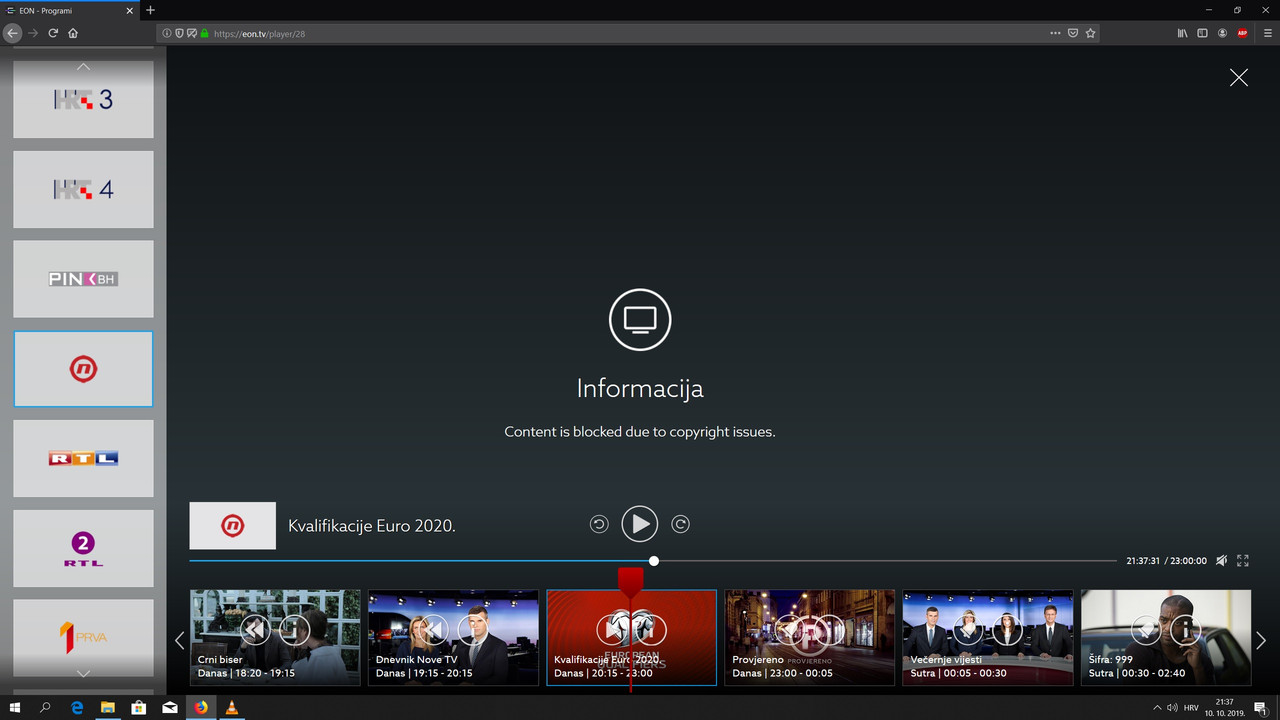Go back in browser history
The image size is (1280, 720).
click(x=12, y=33)
